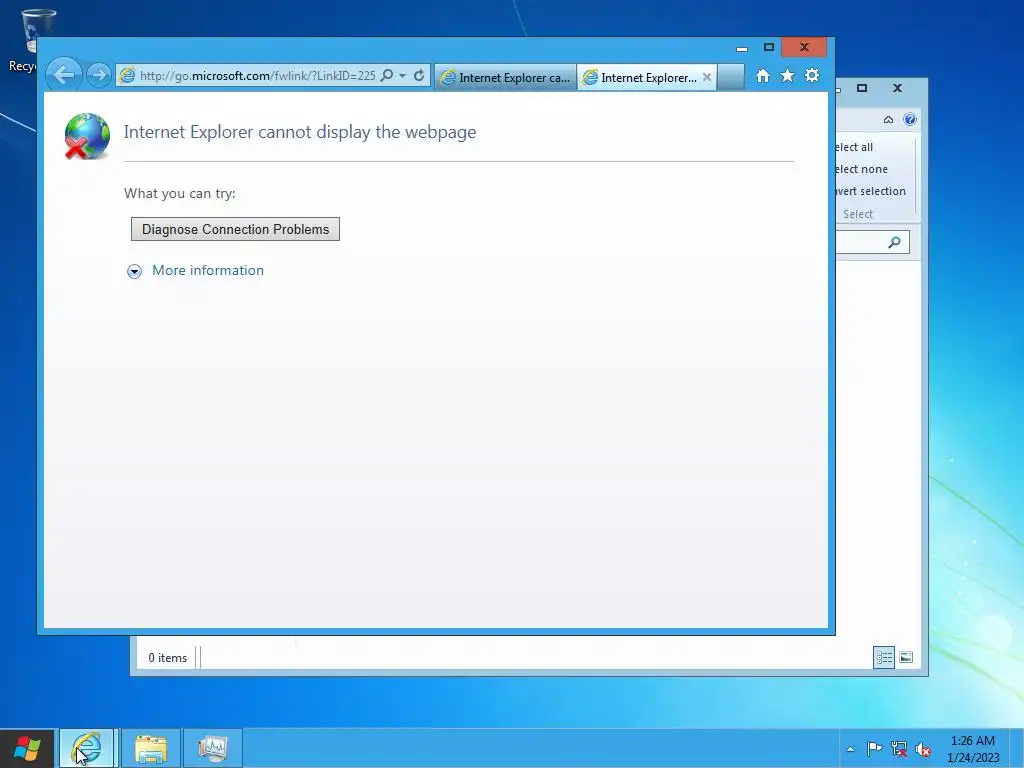Click the Action Center flag icon
The width and height of the screenshot is (1024, 768).
click(x=874, y=748)
